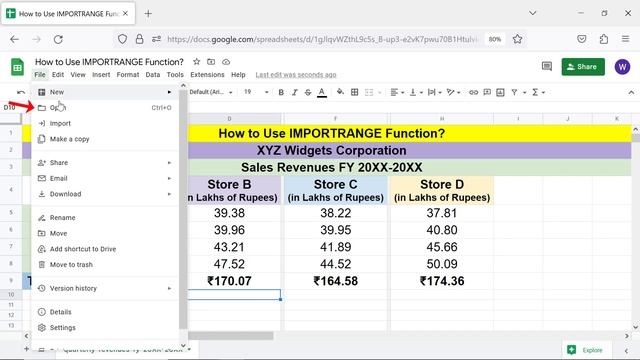Open the Sheets home logo
The image size is (640, 360).
pyautogui.click(x=17, y=67)
